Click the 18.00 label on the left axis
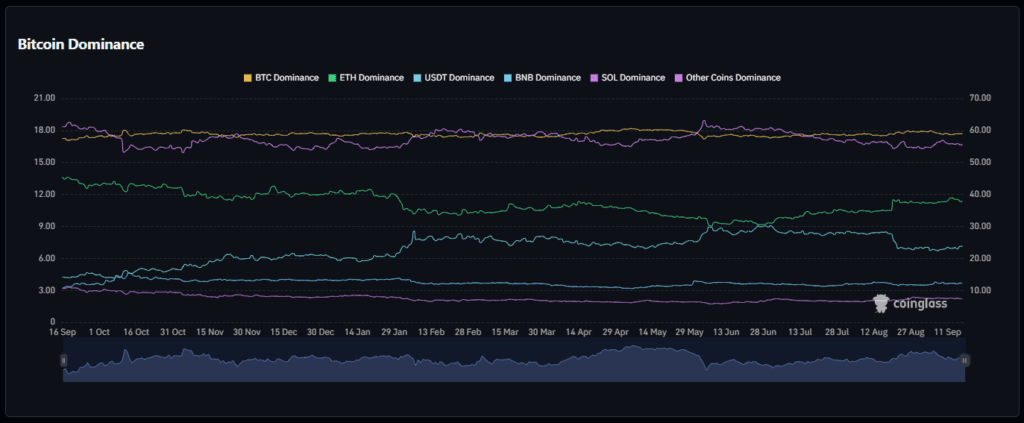This screenshot has height=423, width=1024. tap(45, 130)
